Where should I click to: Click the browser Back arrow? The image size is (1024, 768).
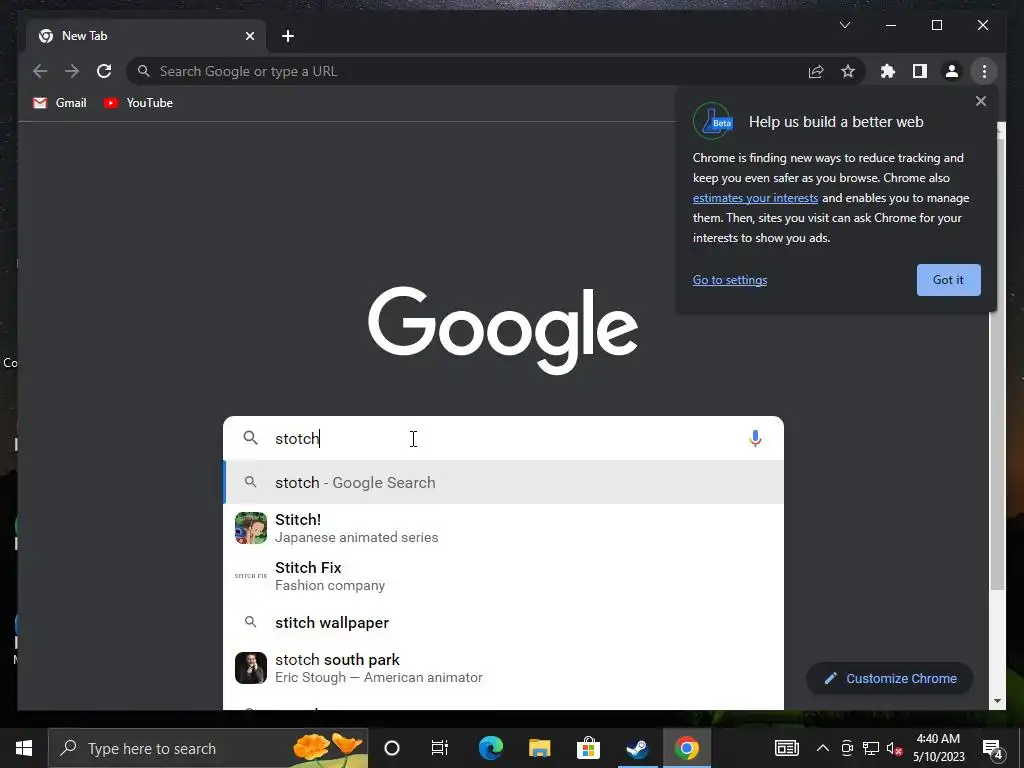(x=40, y=71)
